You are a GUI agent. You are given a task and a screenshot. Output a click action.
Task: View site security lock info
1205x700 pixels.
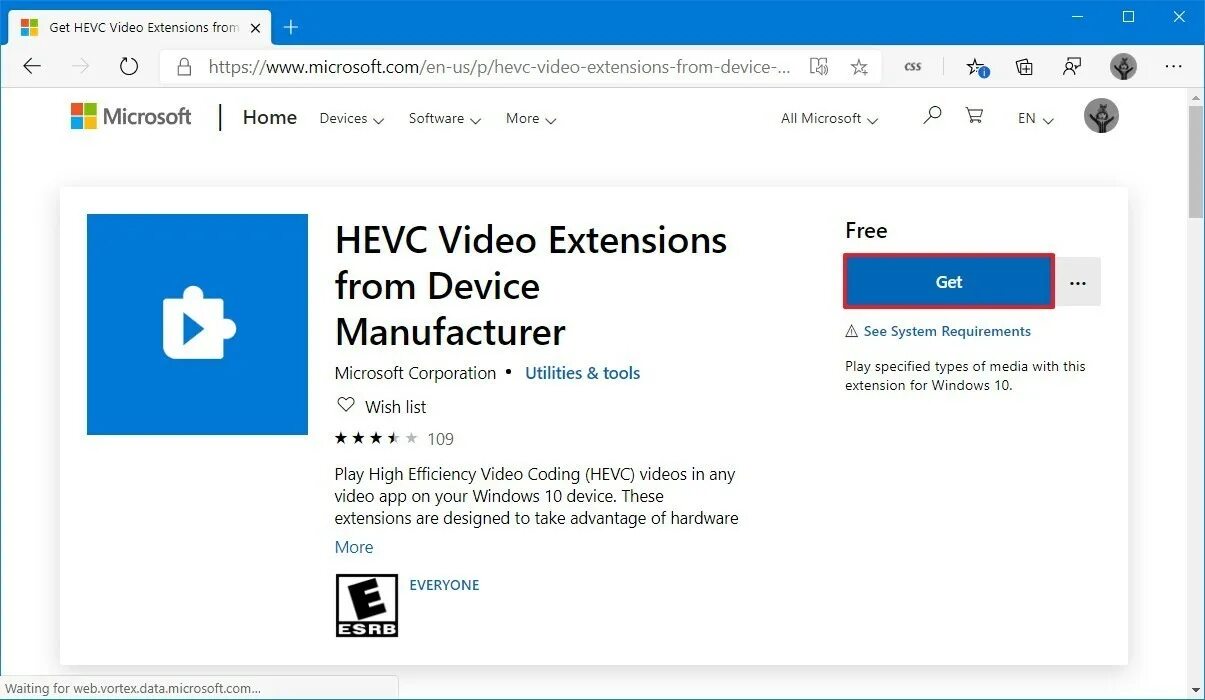tap(183, 67)
